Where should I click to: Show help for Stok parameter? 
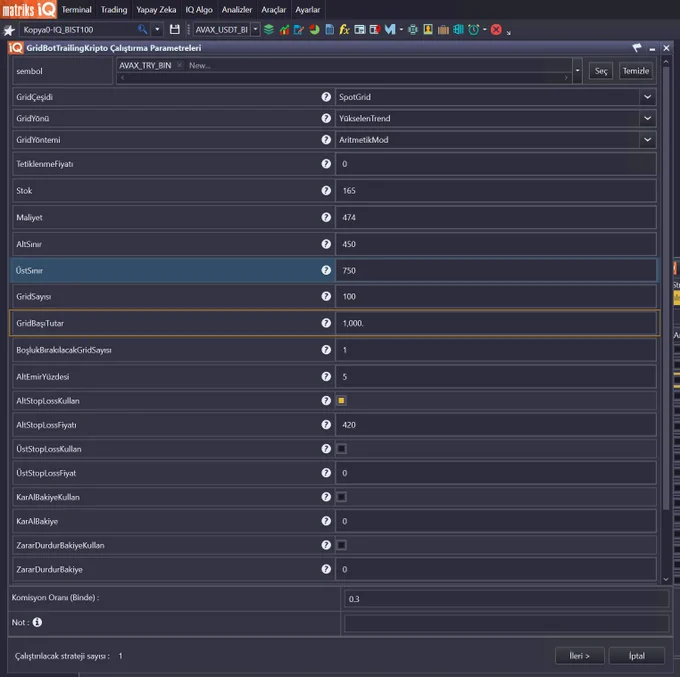click(x=326, y=190)
